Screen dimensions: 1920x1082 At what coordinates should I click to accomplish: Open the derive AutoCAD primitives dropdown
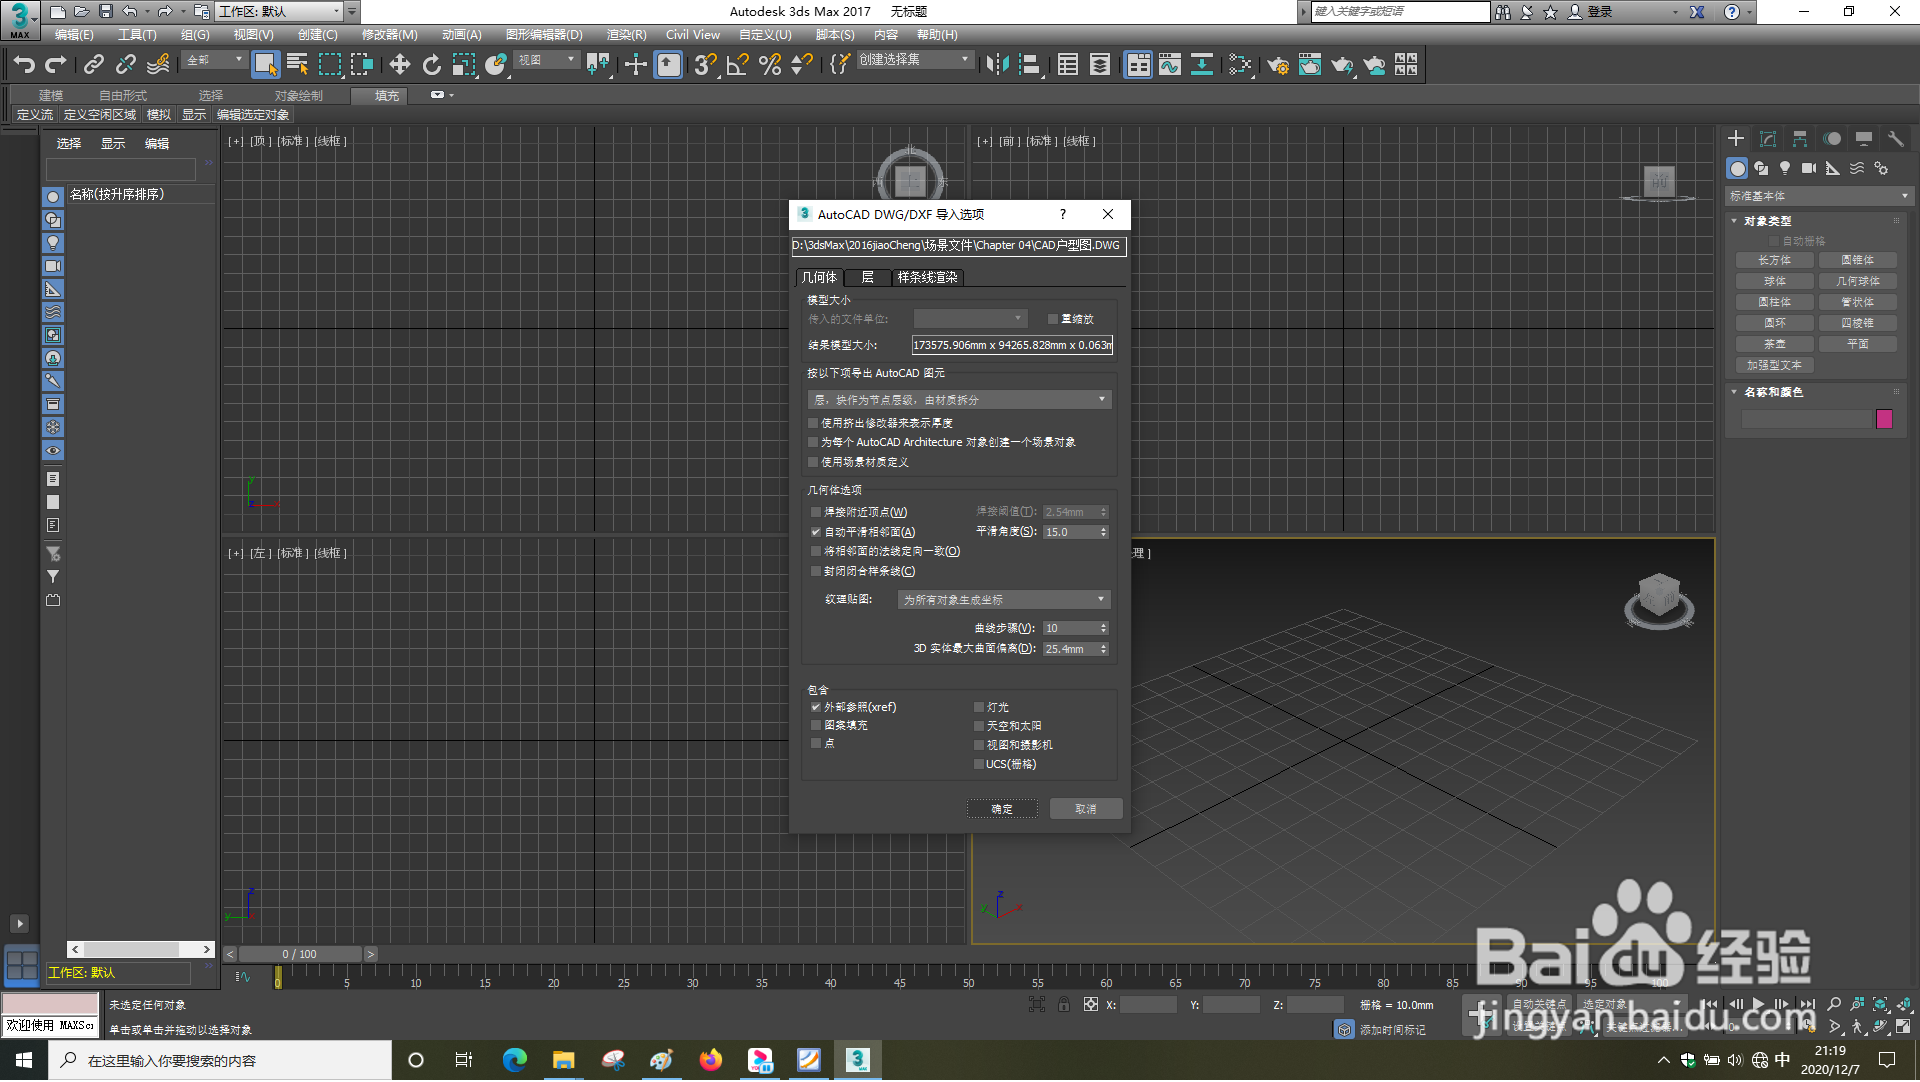click(959, 400)
